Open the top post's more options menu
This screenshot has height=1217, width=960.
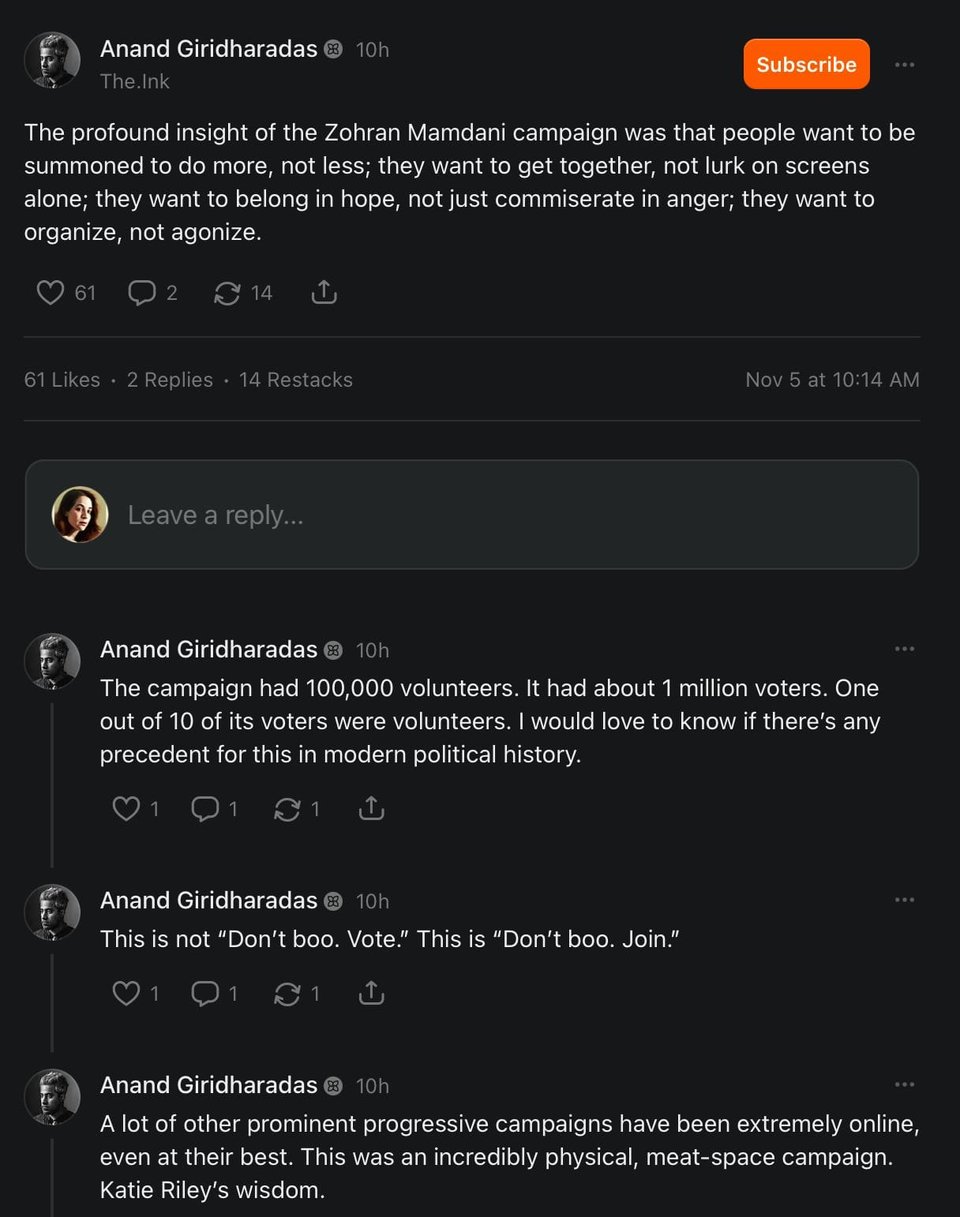click(x=904, y=64)
